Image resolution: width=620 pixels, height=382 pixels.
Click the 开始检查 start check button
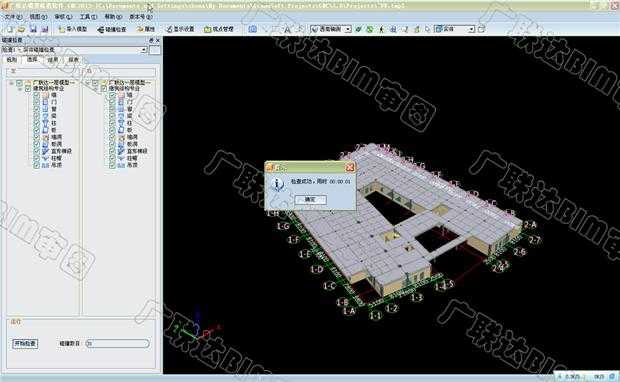(25, 343)
